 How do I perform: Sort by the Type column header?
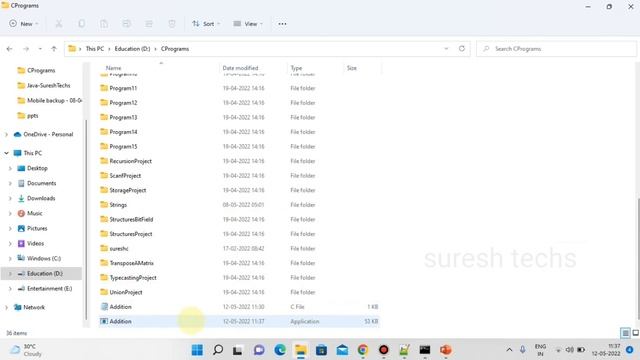point(296,68)
